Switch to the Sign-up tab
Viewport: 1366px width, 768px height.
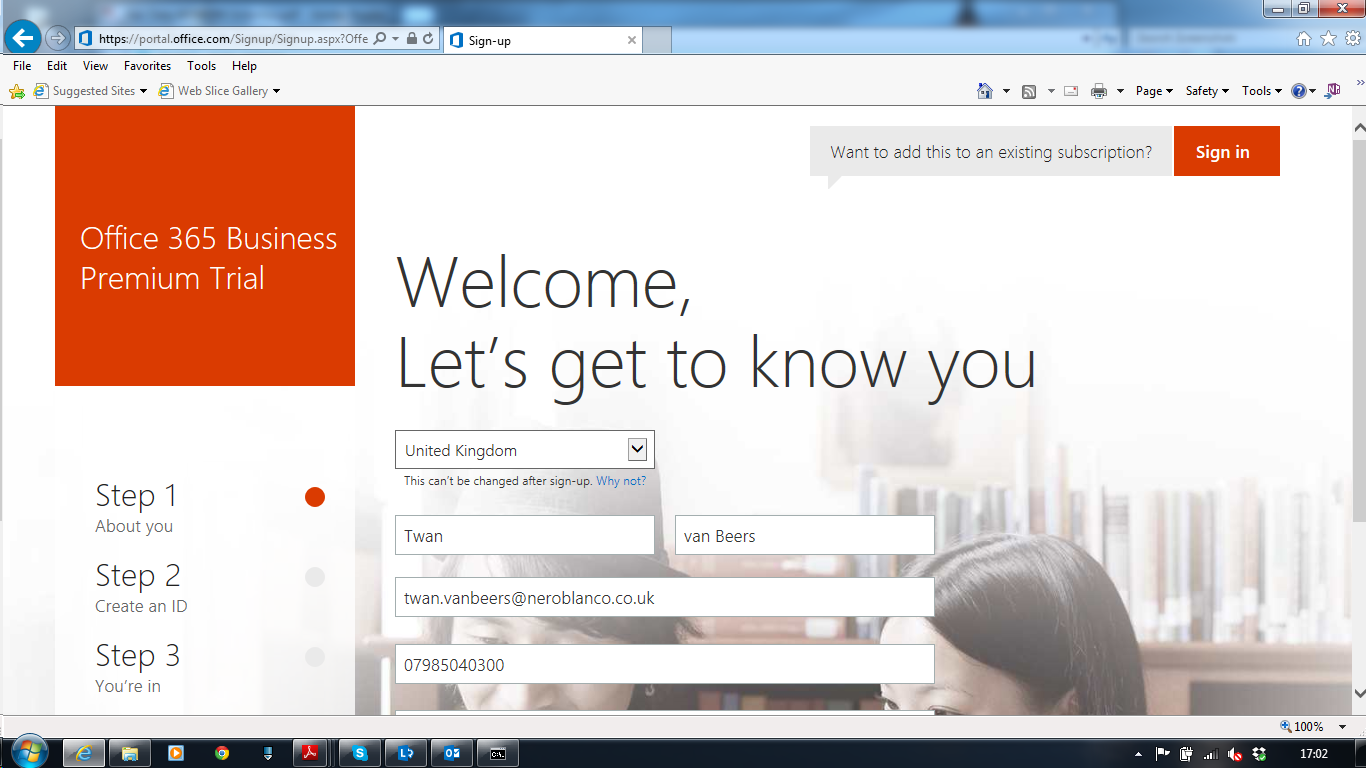click(x=541, y=41)
